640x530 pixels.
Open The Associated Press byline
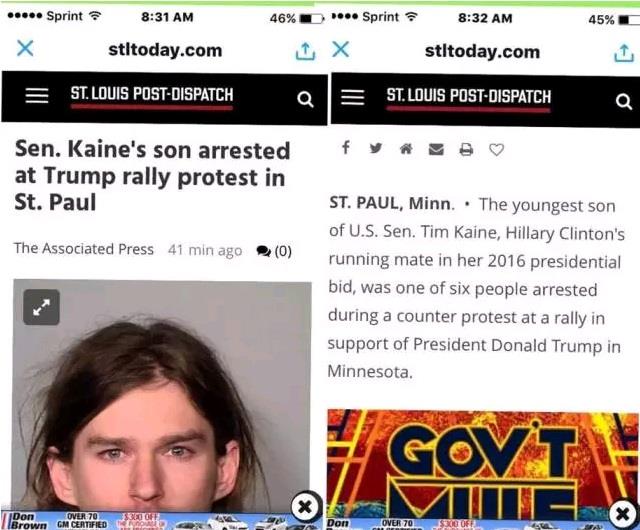(x=84, y=249)
